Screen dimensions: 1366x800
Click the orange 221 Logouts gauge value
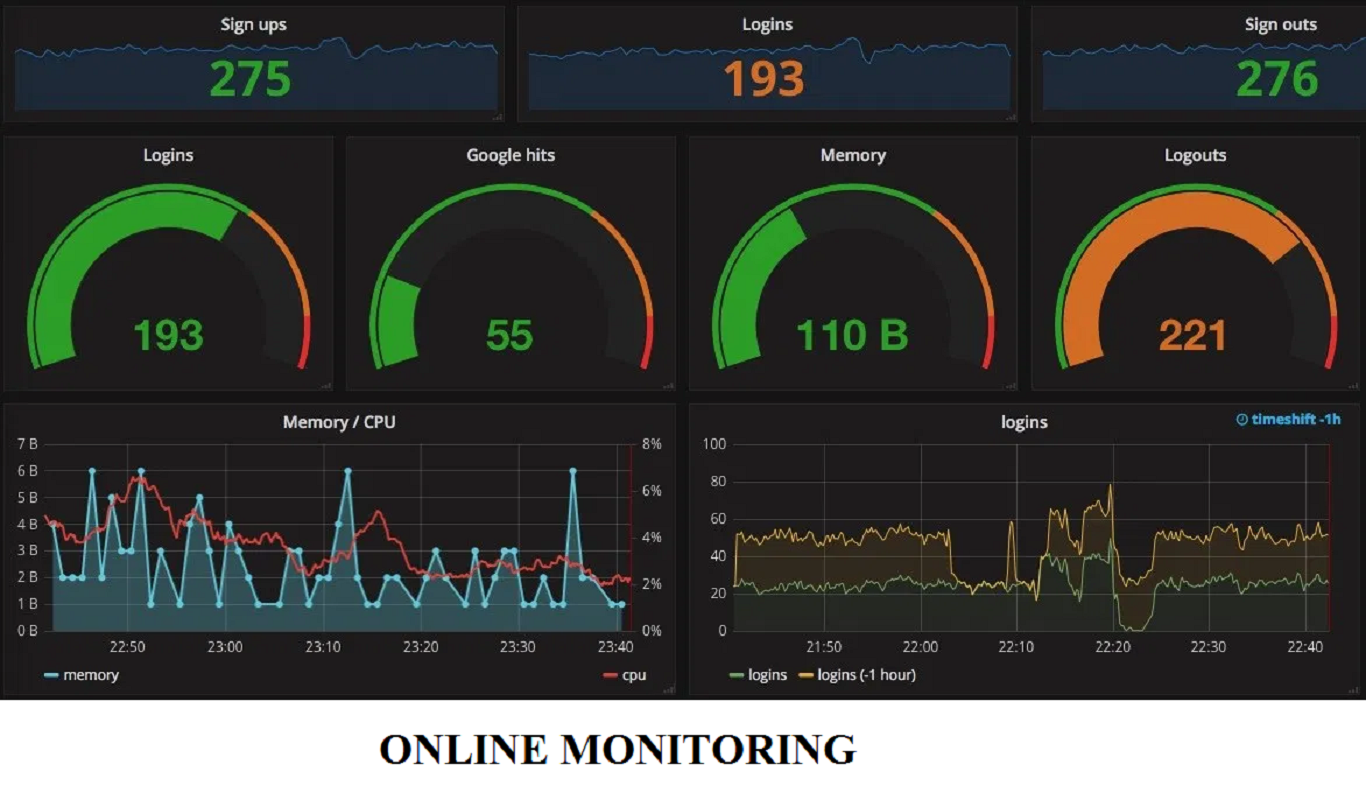coord(1193,336)
